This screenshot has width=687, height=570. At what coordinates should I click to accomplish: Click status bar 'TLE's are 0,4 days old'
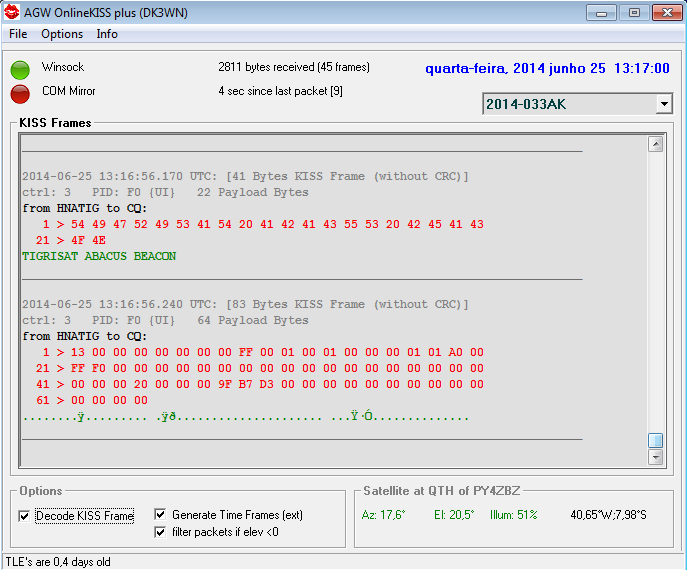[x=58, y=562]
